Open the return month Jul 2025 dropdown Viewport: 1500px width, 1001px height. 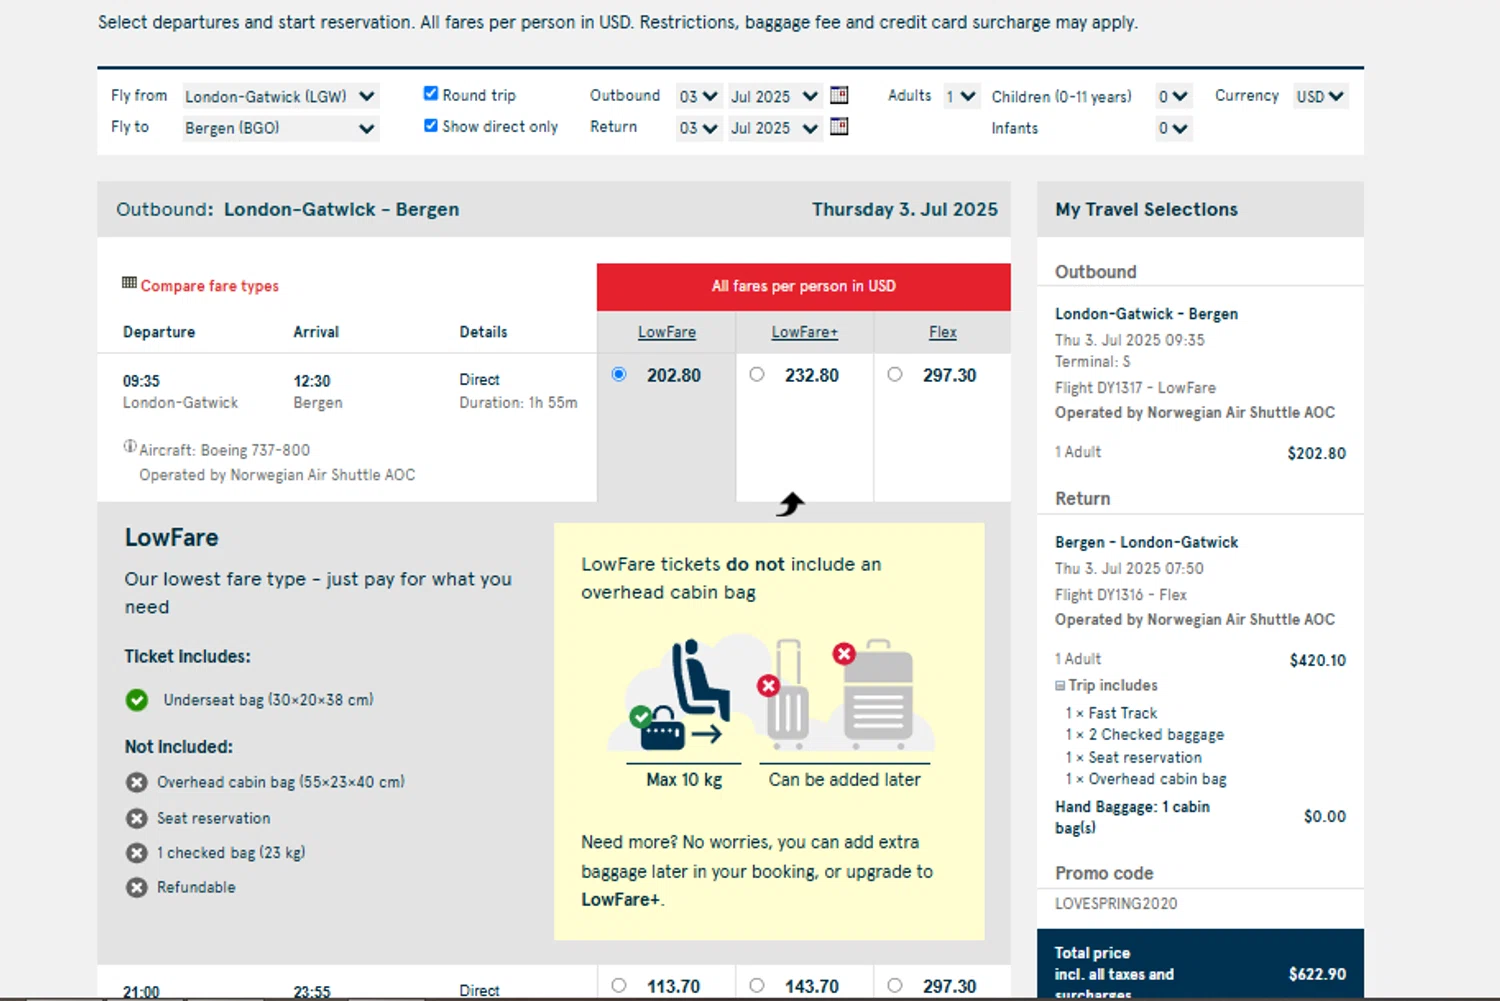click(x=775, y=128)
